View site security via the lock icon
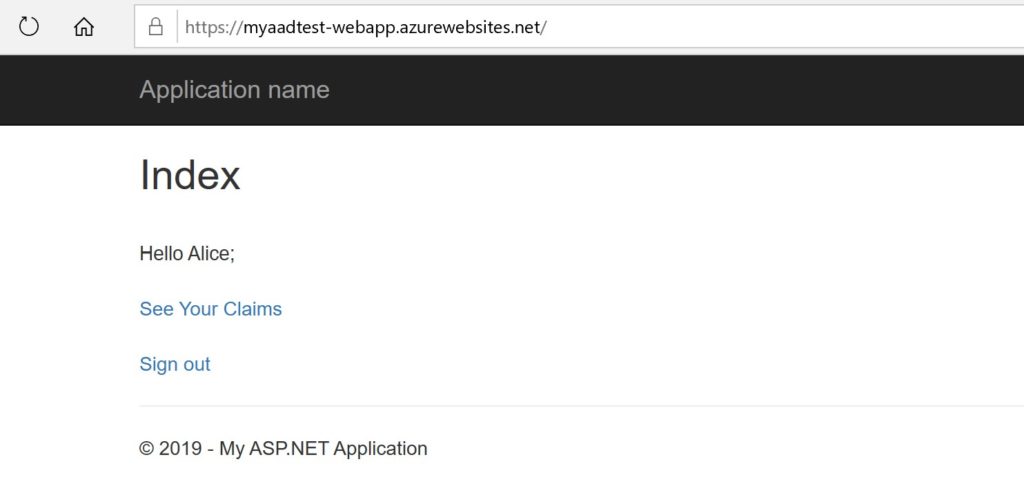This screenshot has width=1024, height=504. coord(156,27)
